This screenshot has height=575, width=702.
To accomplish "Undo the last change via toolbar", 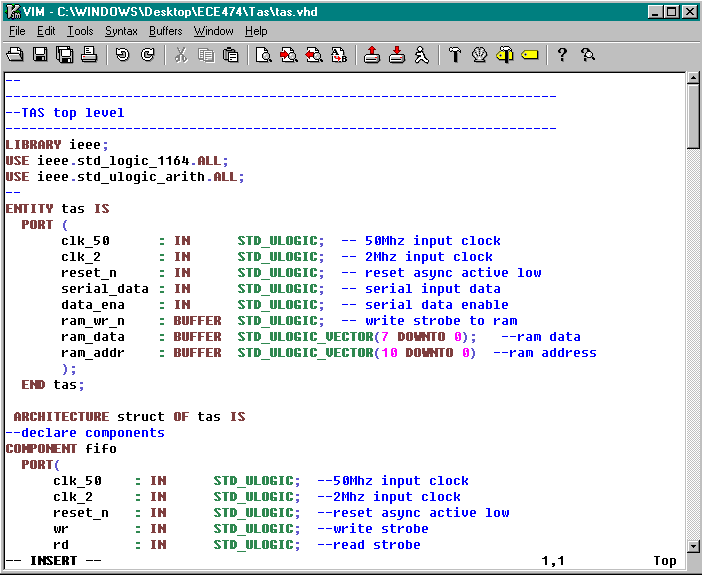I will coord(122,55).
